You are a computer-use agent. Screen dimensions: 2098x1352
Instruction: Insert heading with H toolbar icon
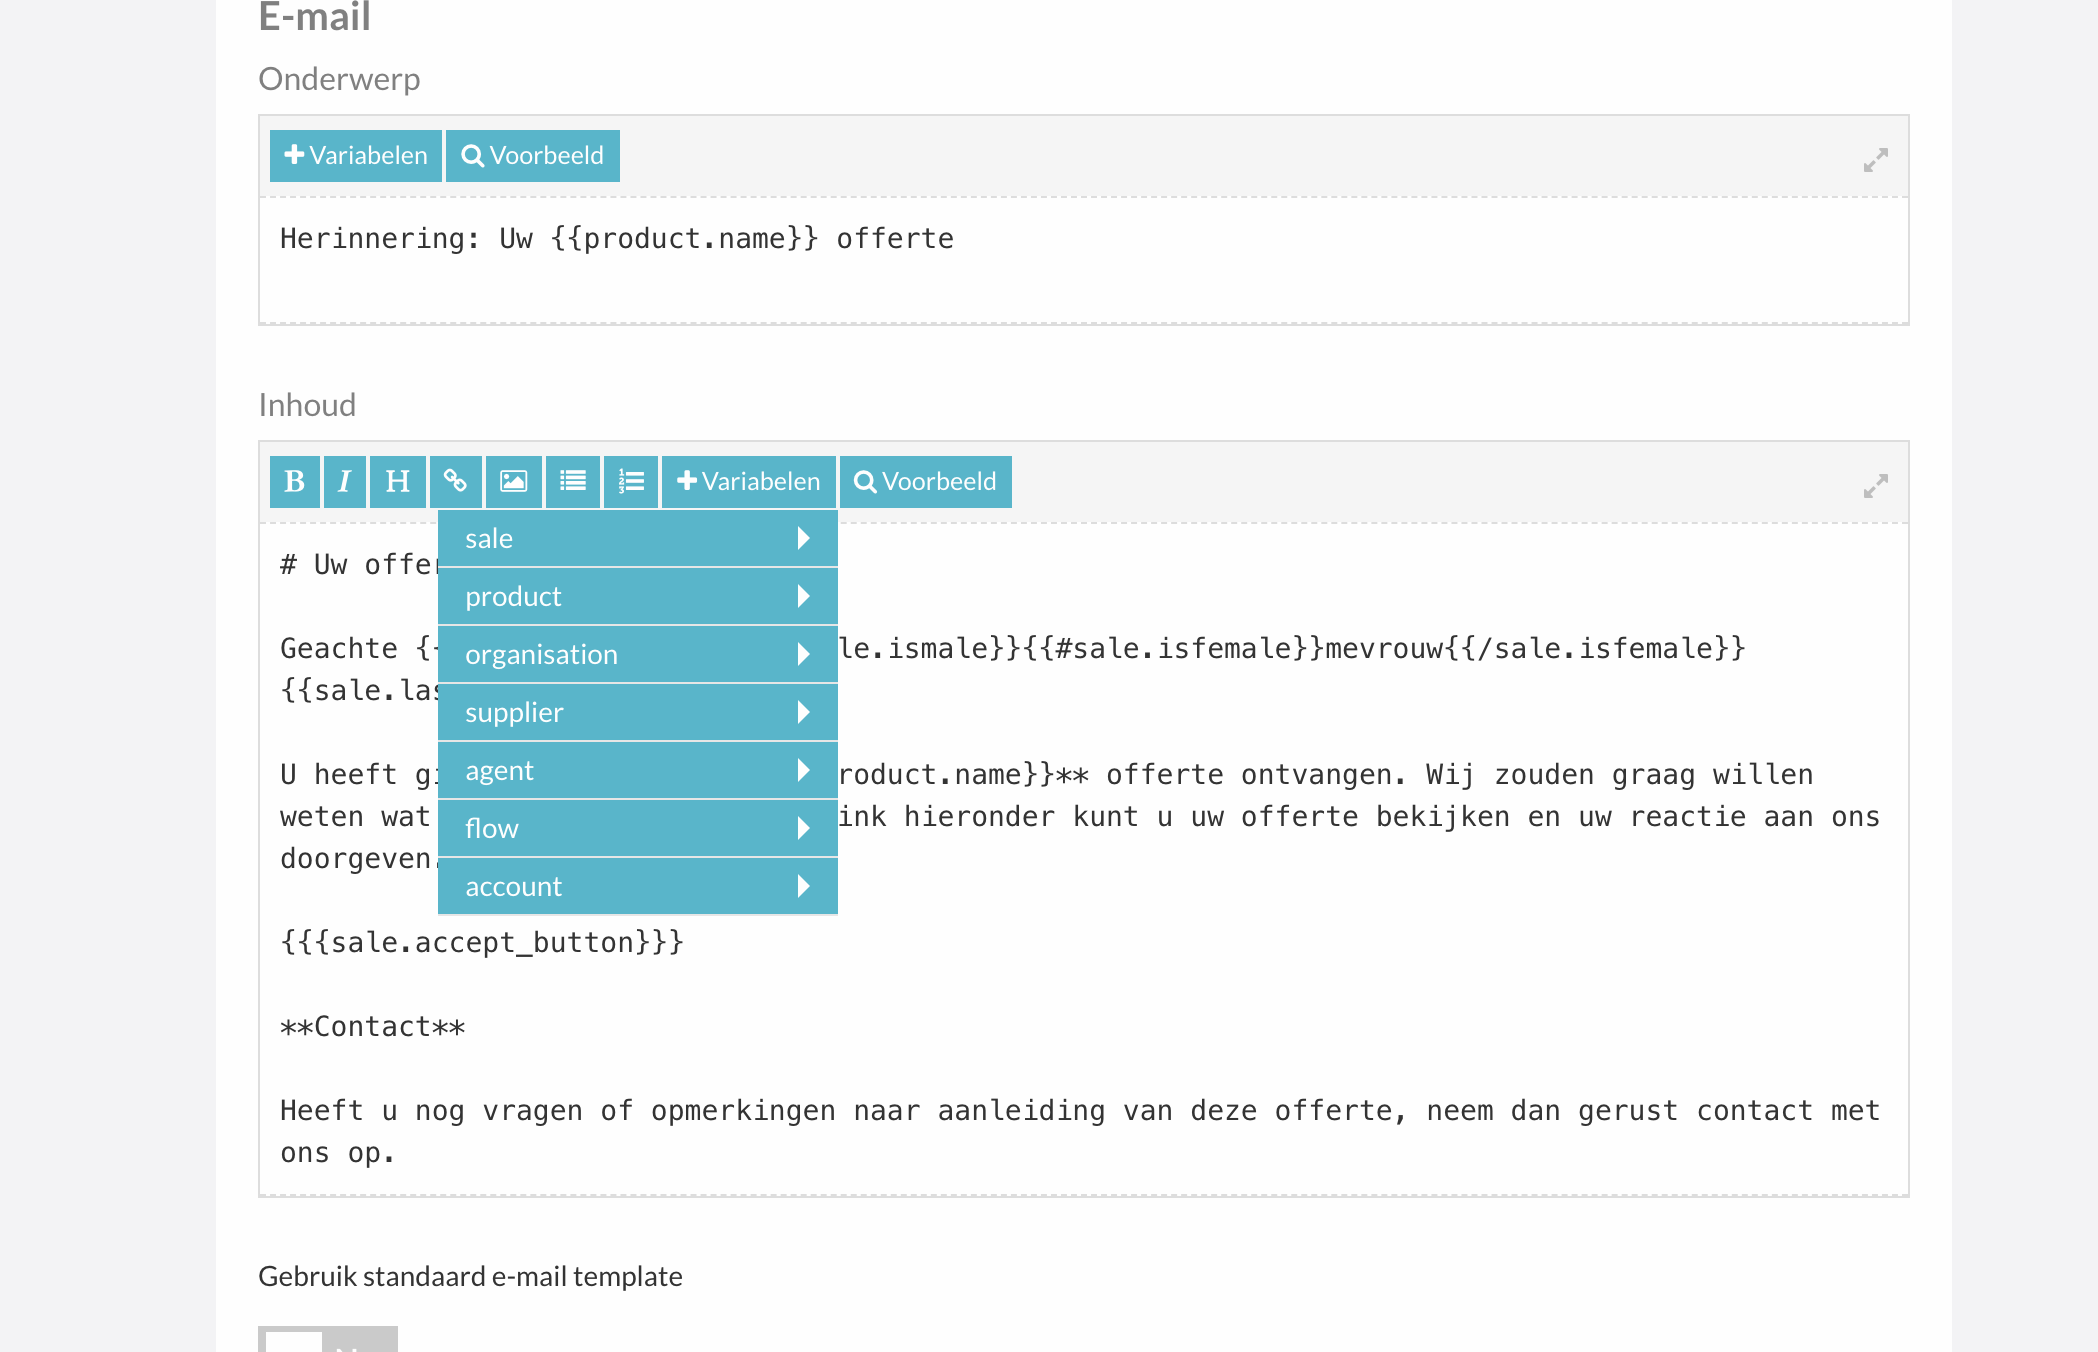pos(397,482)
